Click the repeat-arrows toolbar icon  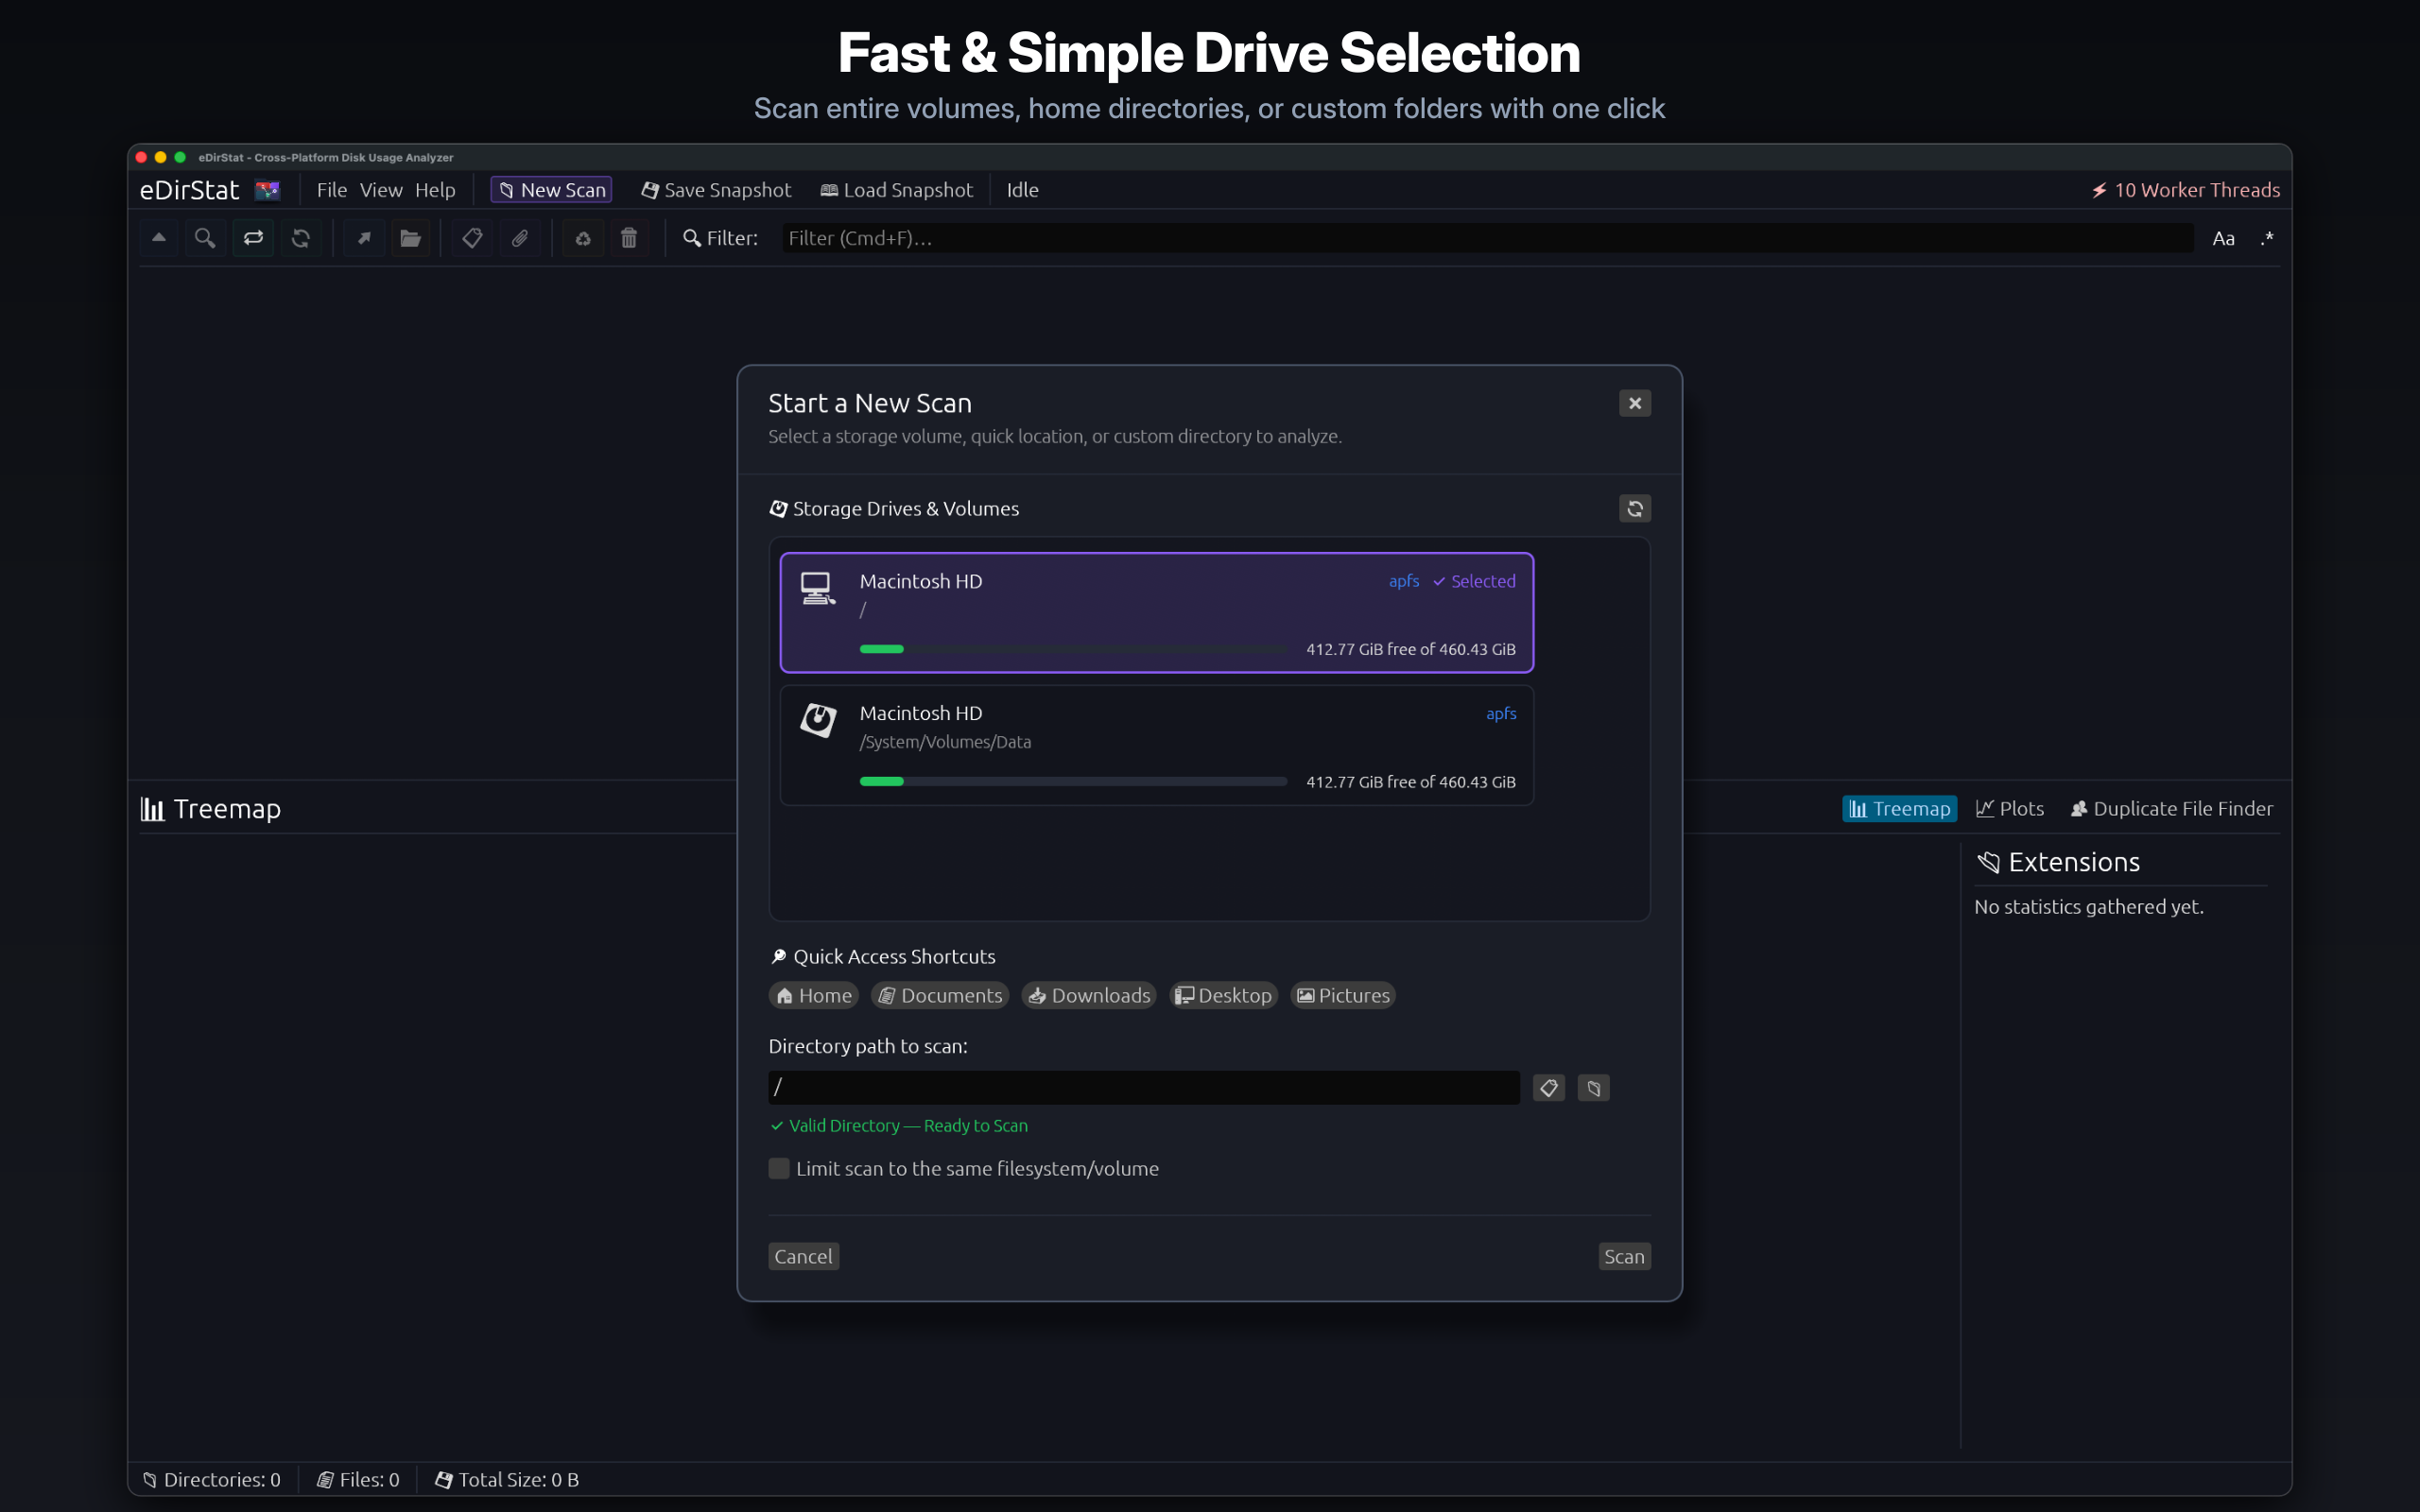253,238
